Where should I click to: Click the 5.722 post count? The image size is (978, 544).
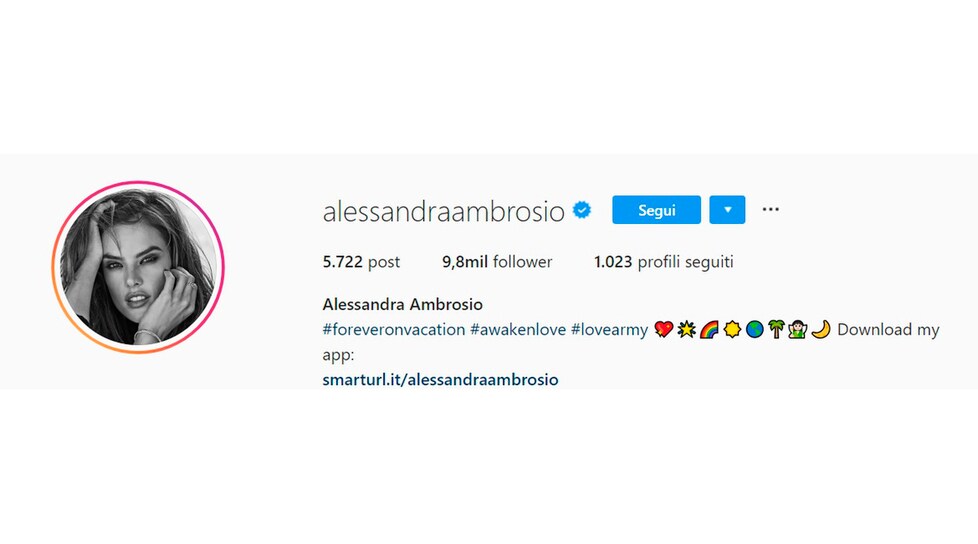point(361,262)
